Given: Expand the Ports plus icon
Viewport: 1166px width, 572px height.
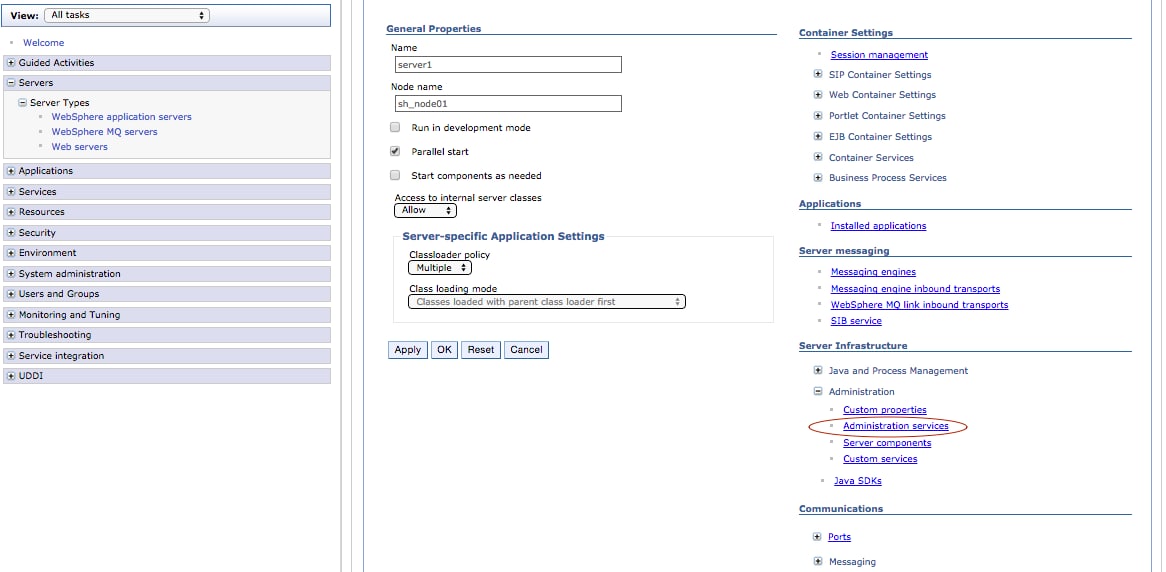Looking at the screenshot, I should tap(818, 537).
